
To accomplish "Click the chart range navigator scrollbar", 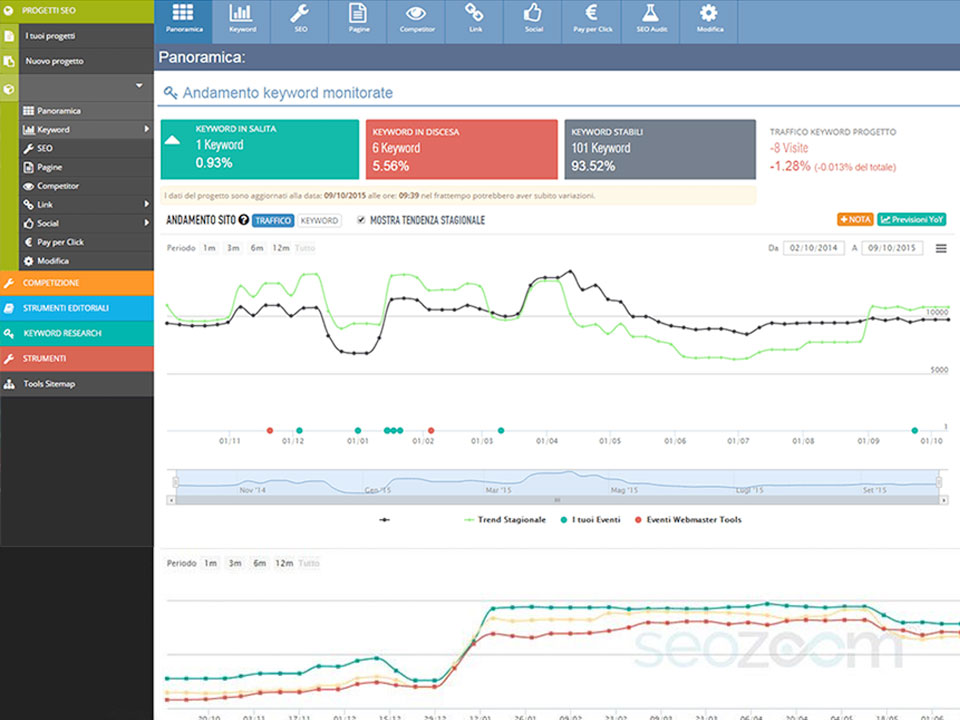I will pyautogui.click(x=557, y=498).
